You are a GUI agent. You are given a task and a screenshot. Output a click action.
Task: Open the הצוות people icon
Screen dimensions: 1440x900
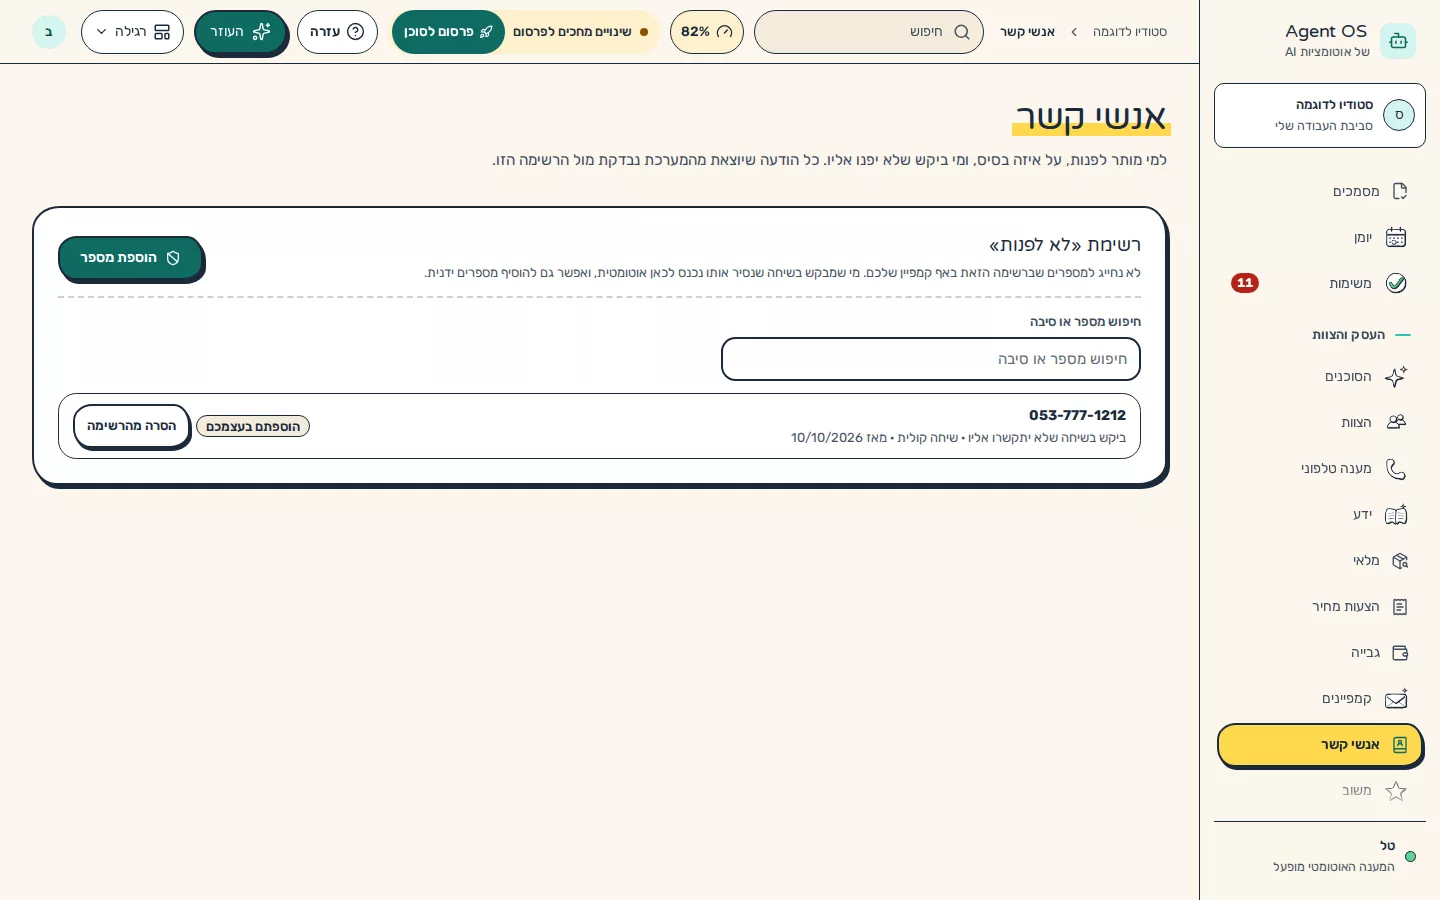point(1397,422)
